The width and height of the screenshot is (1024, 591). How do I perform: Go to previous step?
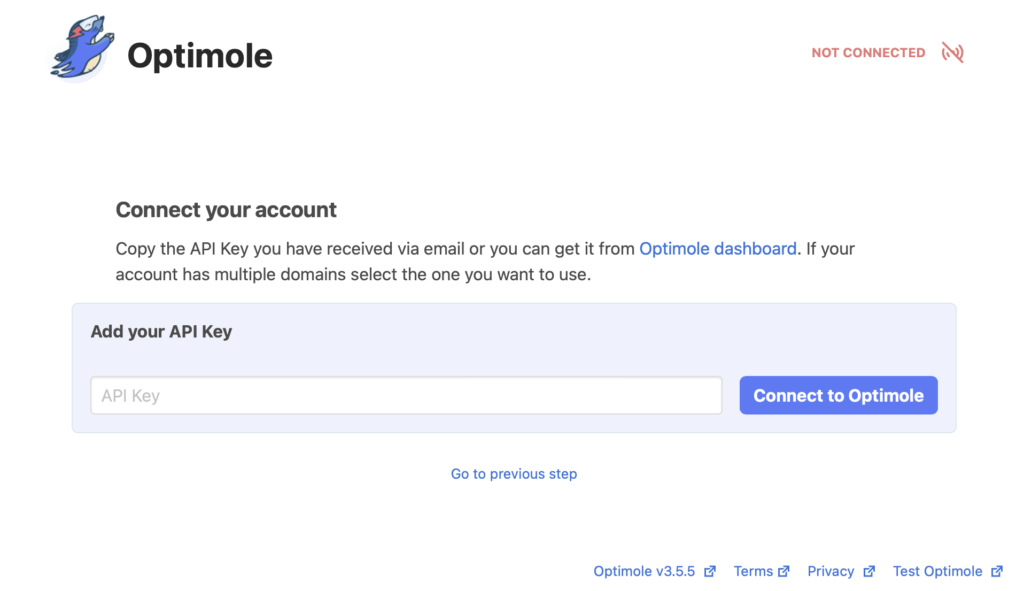[x=513, y=473]
